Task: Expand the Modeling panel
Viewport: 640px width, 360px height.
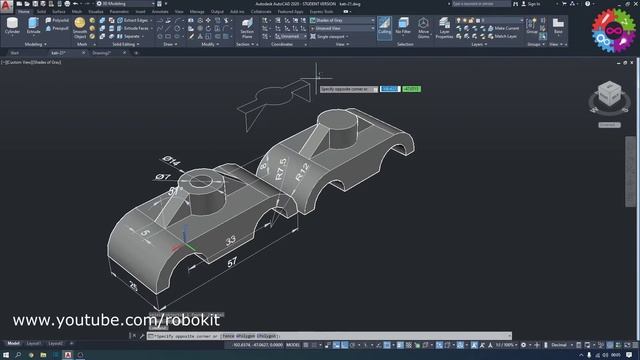Action: pos(35,44)
